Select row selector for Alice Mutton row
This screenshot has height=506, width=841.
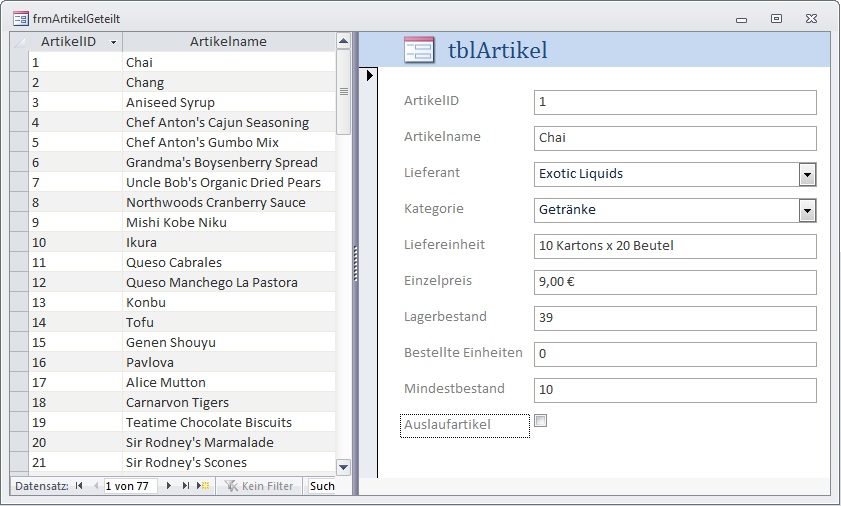[x=19, y=383]
